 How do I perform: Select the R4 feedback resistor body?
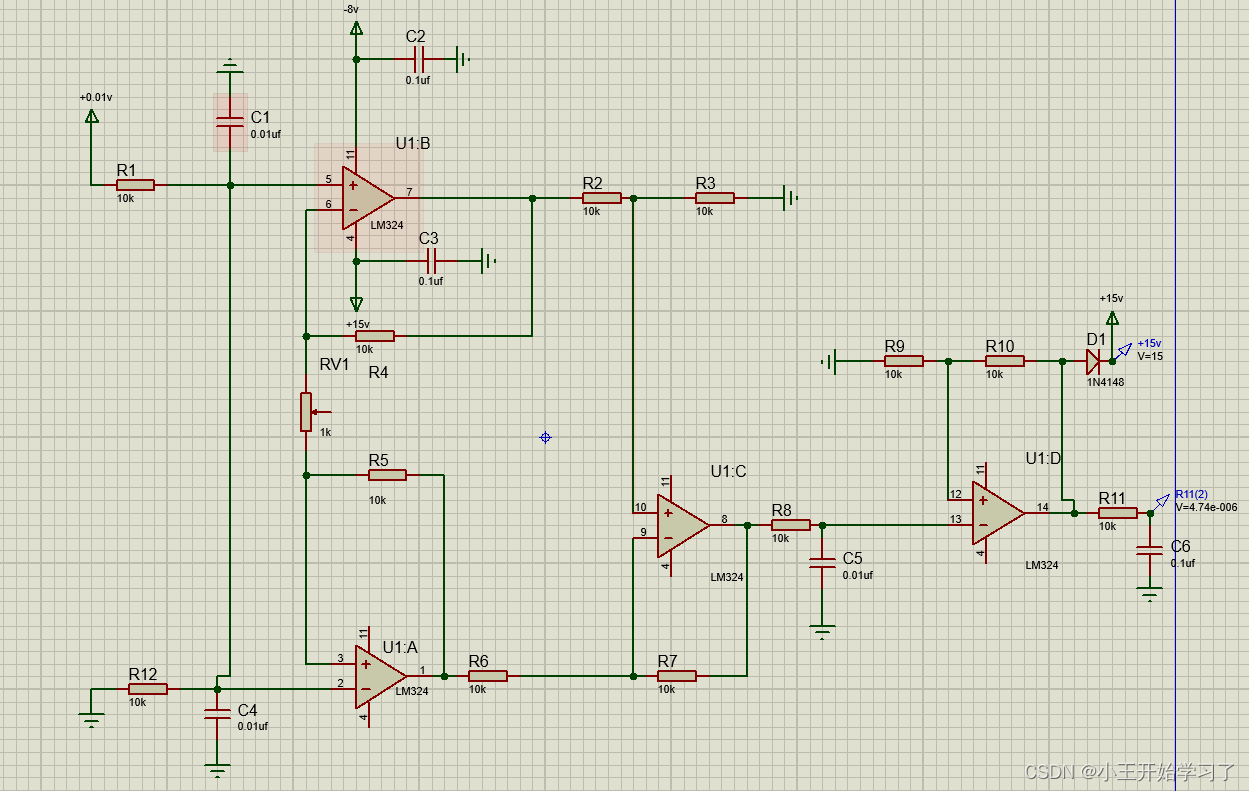(x=375, y=336)
